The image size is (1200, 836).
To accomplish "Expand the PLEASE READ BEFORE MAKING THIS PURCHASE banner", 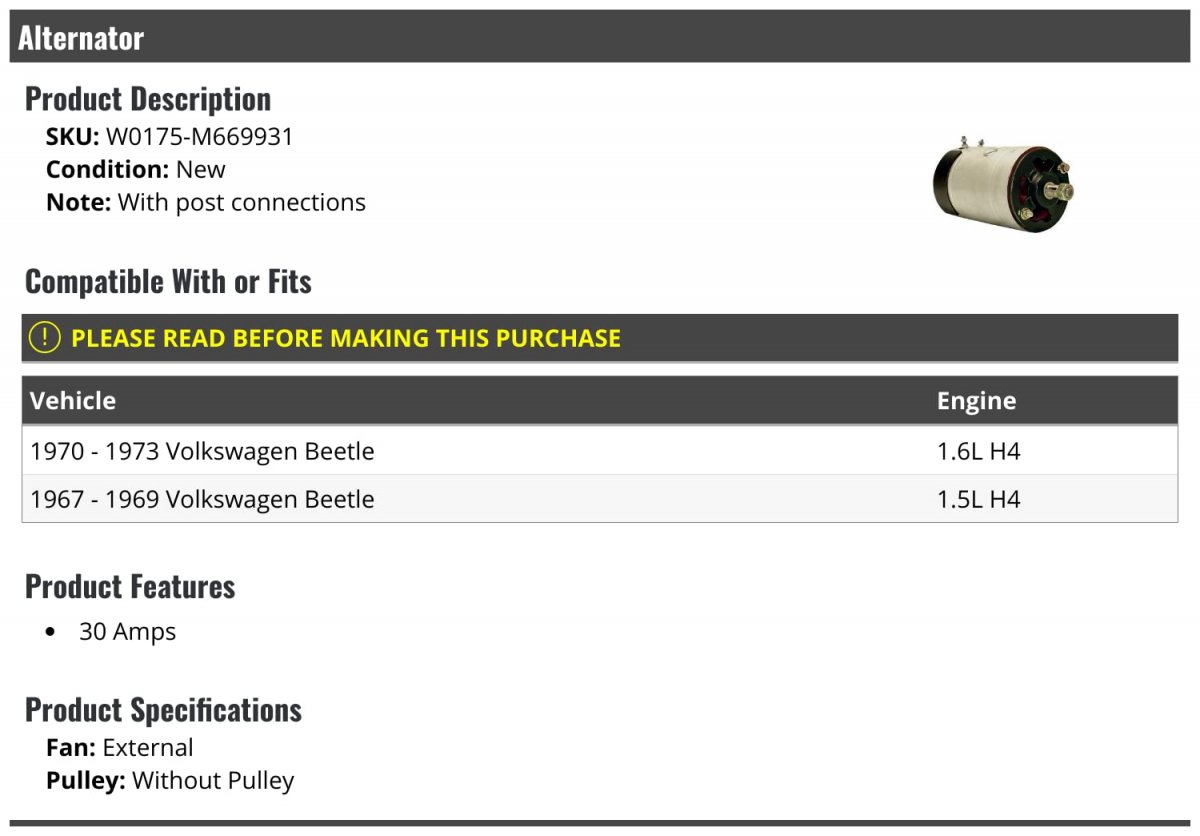I will click(600, 338).
